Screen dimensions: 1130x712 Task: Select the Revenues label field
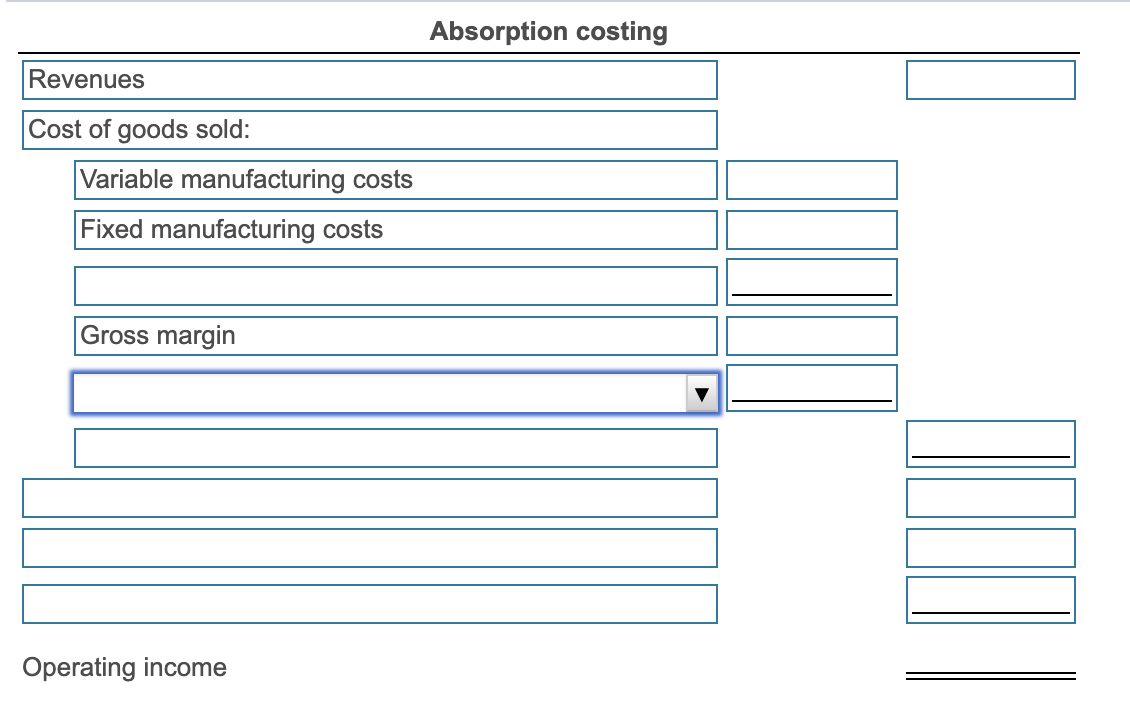(370, 80)
